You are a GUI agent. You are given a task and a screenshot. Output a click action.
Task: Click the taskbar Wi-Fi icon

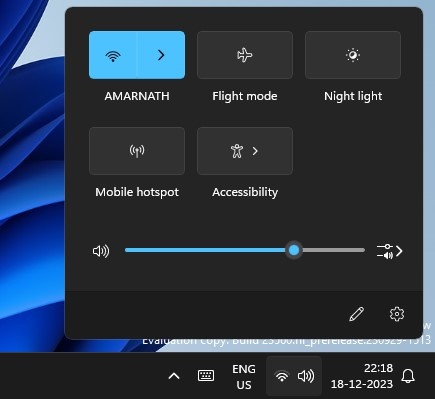point(282,376)
